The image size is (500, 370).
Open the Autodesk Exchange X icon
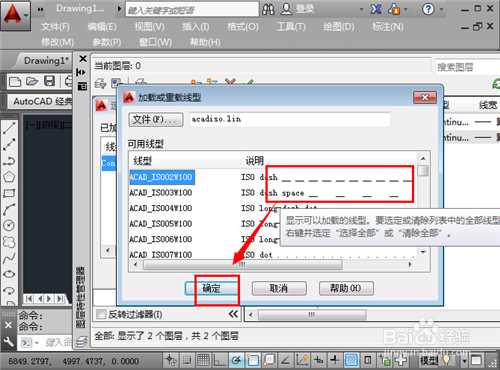pyautogui.click(x=376, y=9)
